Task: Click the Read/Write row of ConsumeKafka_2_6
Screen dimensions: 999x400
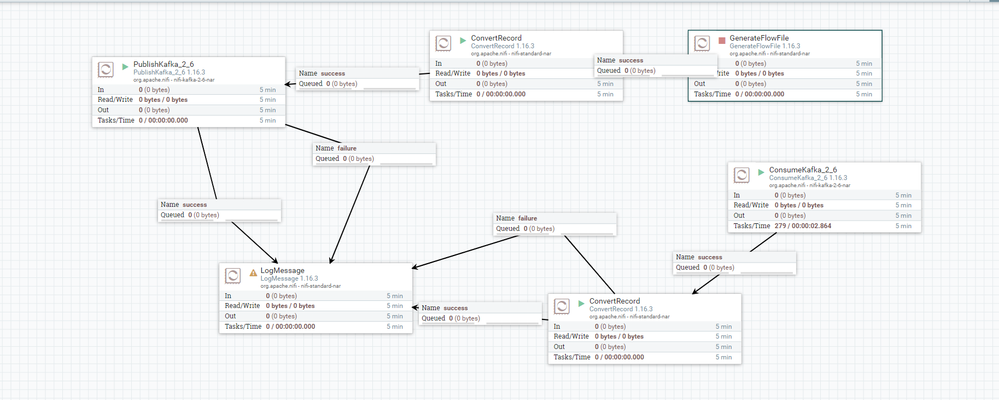Action: pos(824,205)
